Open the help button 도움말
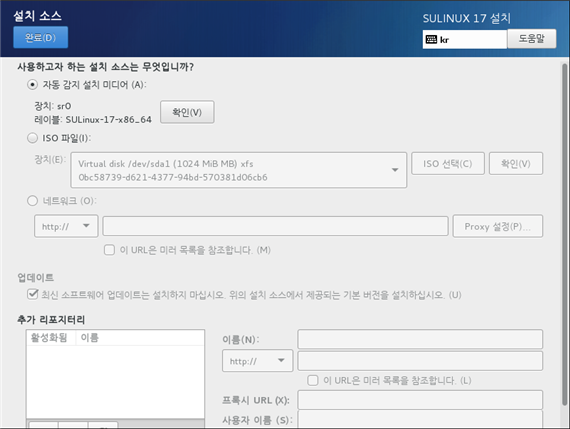The image size is (570, 429). (x=531, y=39)
